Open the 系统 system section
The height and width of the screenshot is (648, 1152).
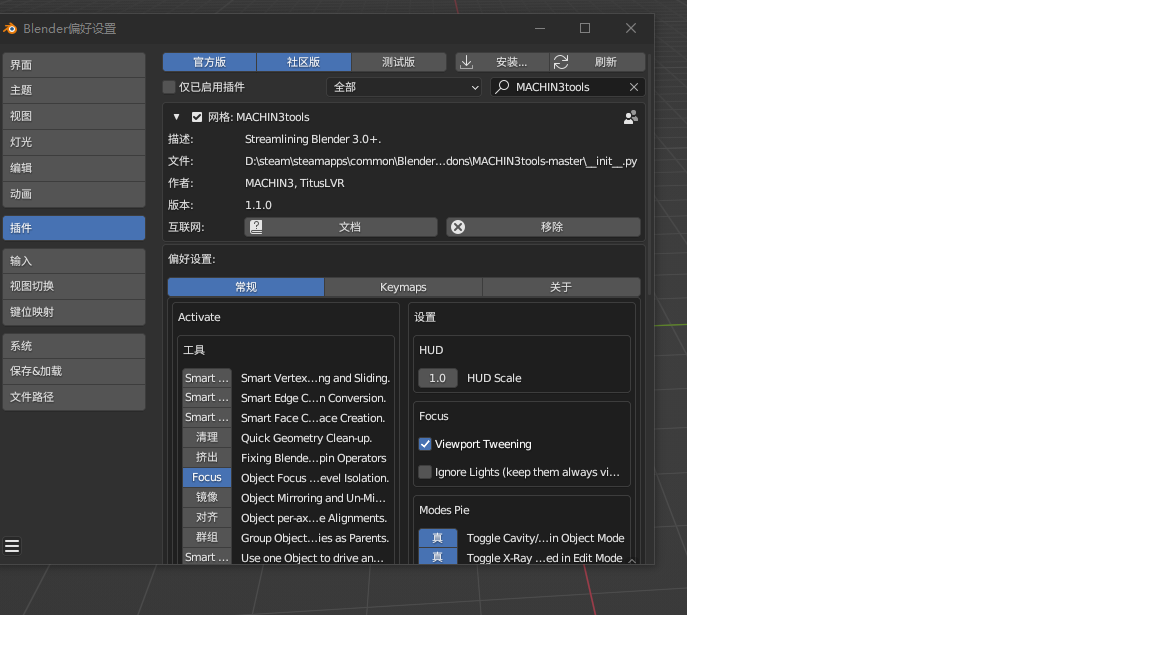pos(73,346)
